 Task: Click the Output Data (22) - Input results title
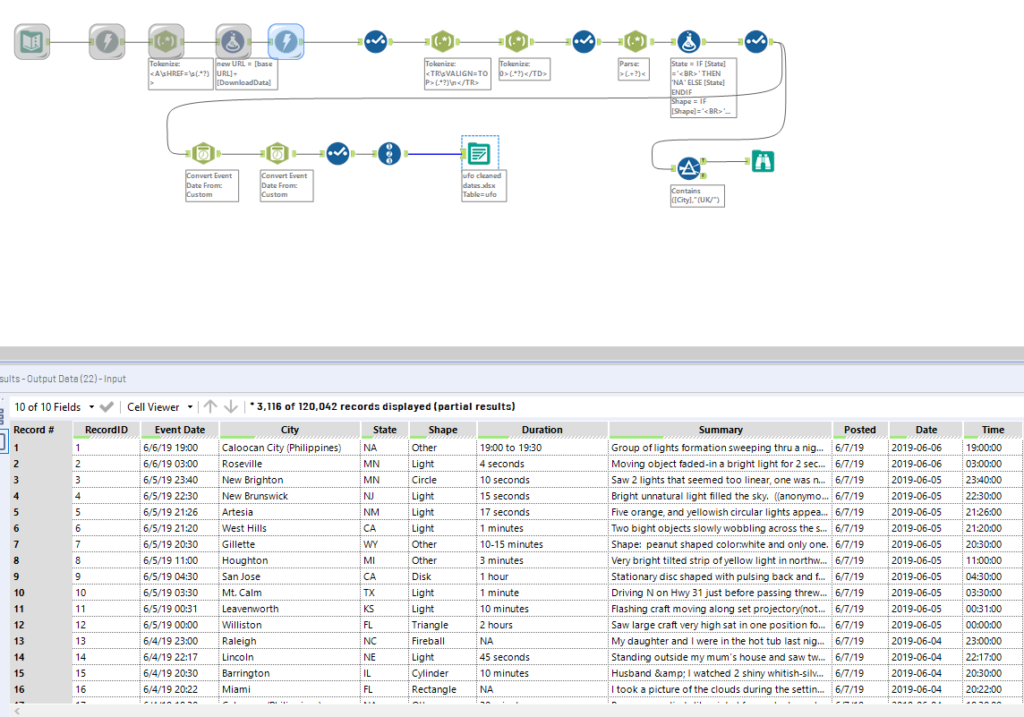click(x=63, y=379)
